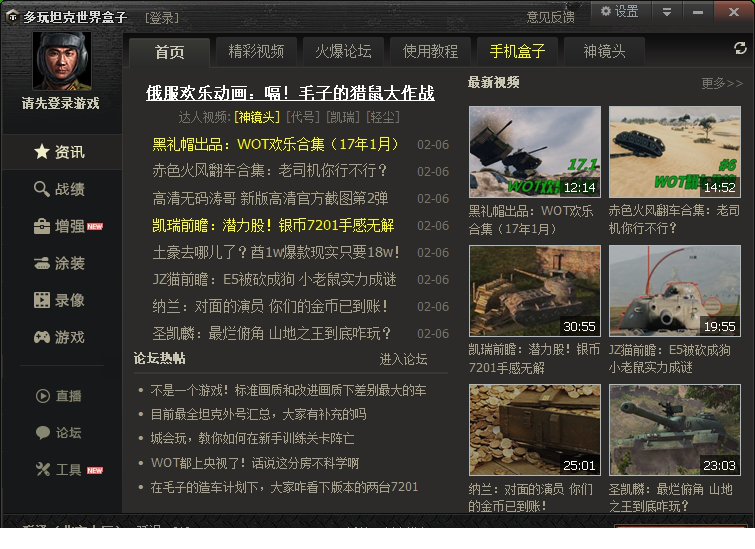Switch to the 使用教程 tab

click(x=430, y=51)
